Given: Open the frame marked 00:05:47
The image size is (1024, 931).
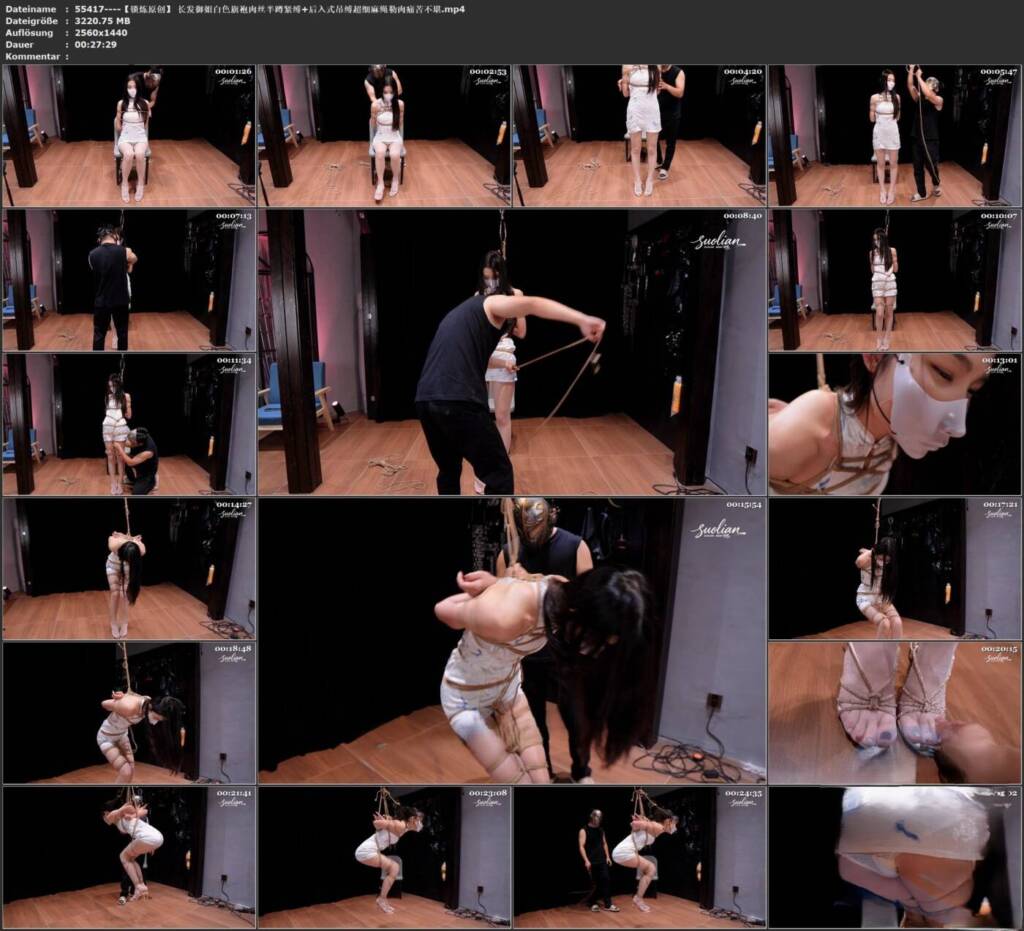Looking at the screenshot, I should coord(895,135).
